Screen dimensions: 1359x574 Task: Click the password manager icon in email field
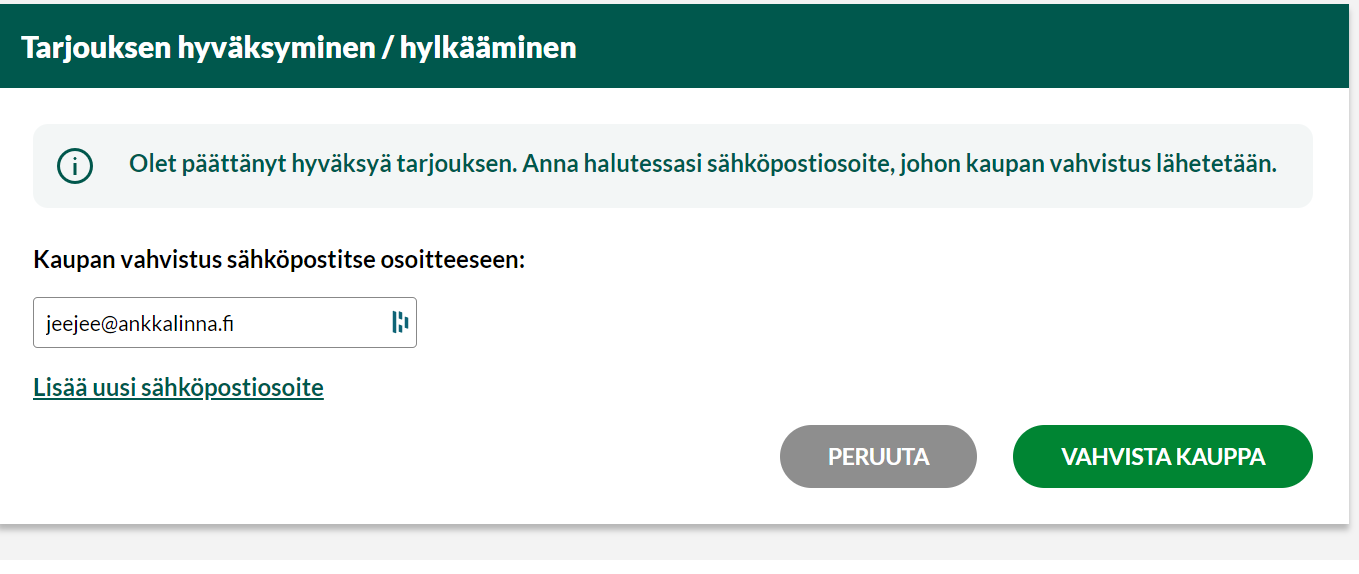point(400,322)
